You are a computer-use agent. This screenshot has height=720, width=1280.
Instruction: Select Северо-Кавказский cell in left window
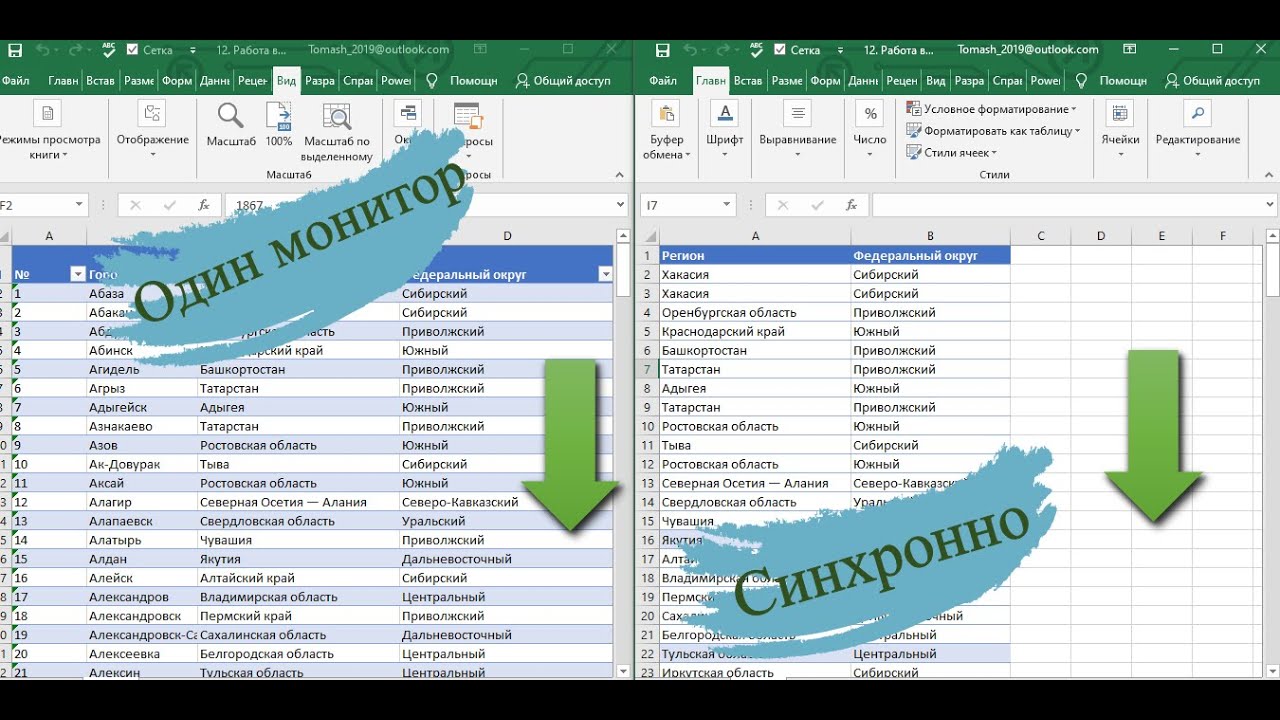coord(505,502)
